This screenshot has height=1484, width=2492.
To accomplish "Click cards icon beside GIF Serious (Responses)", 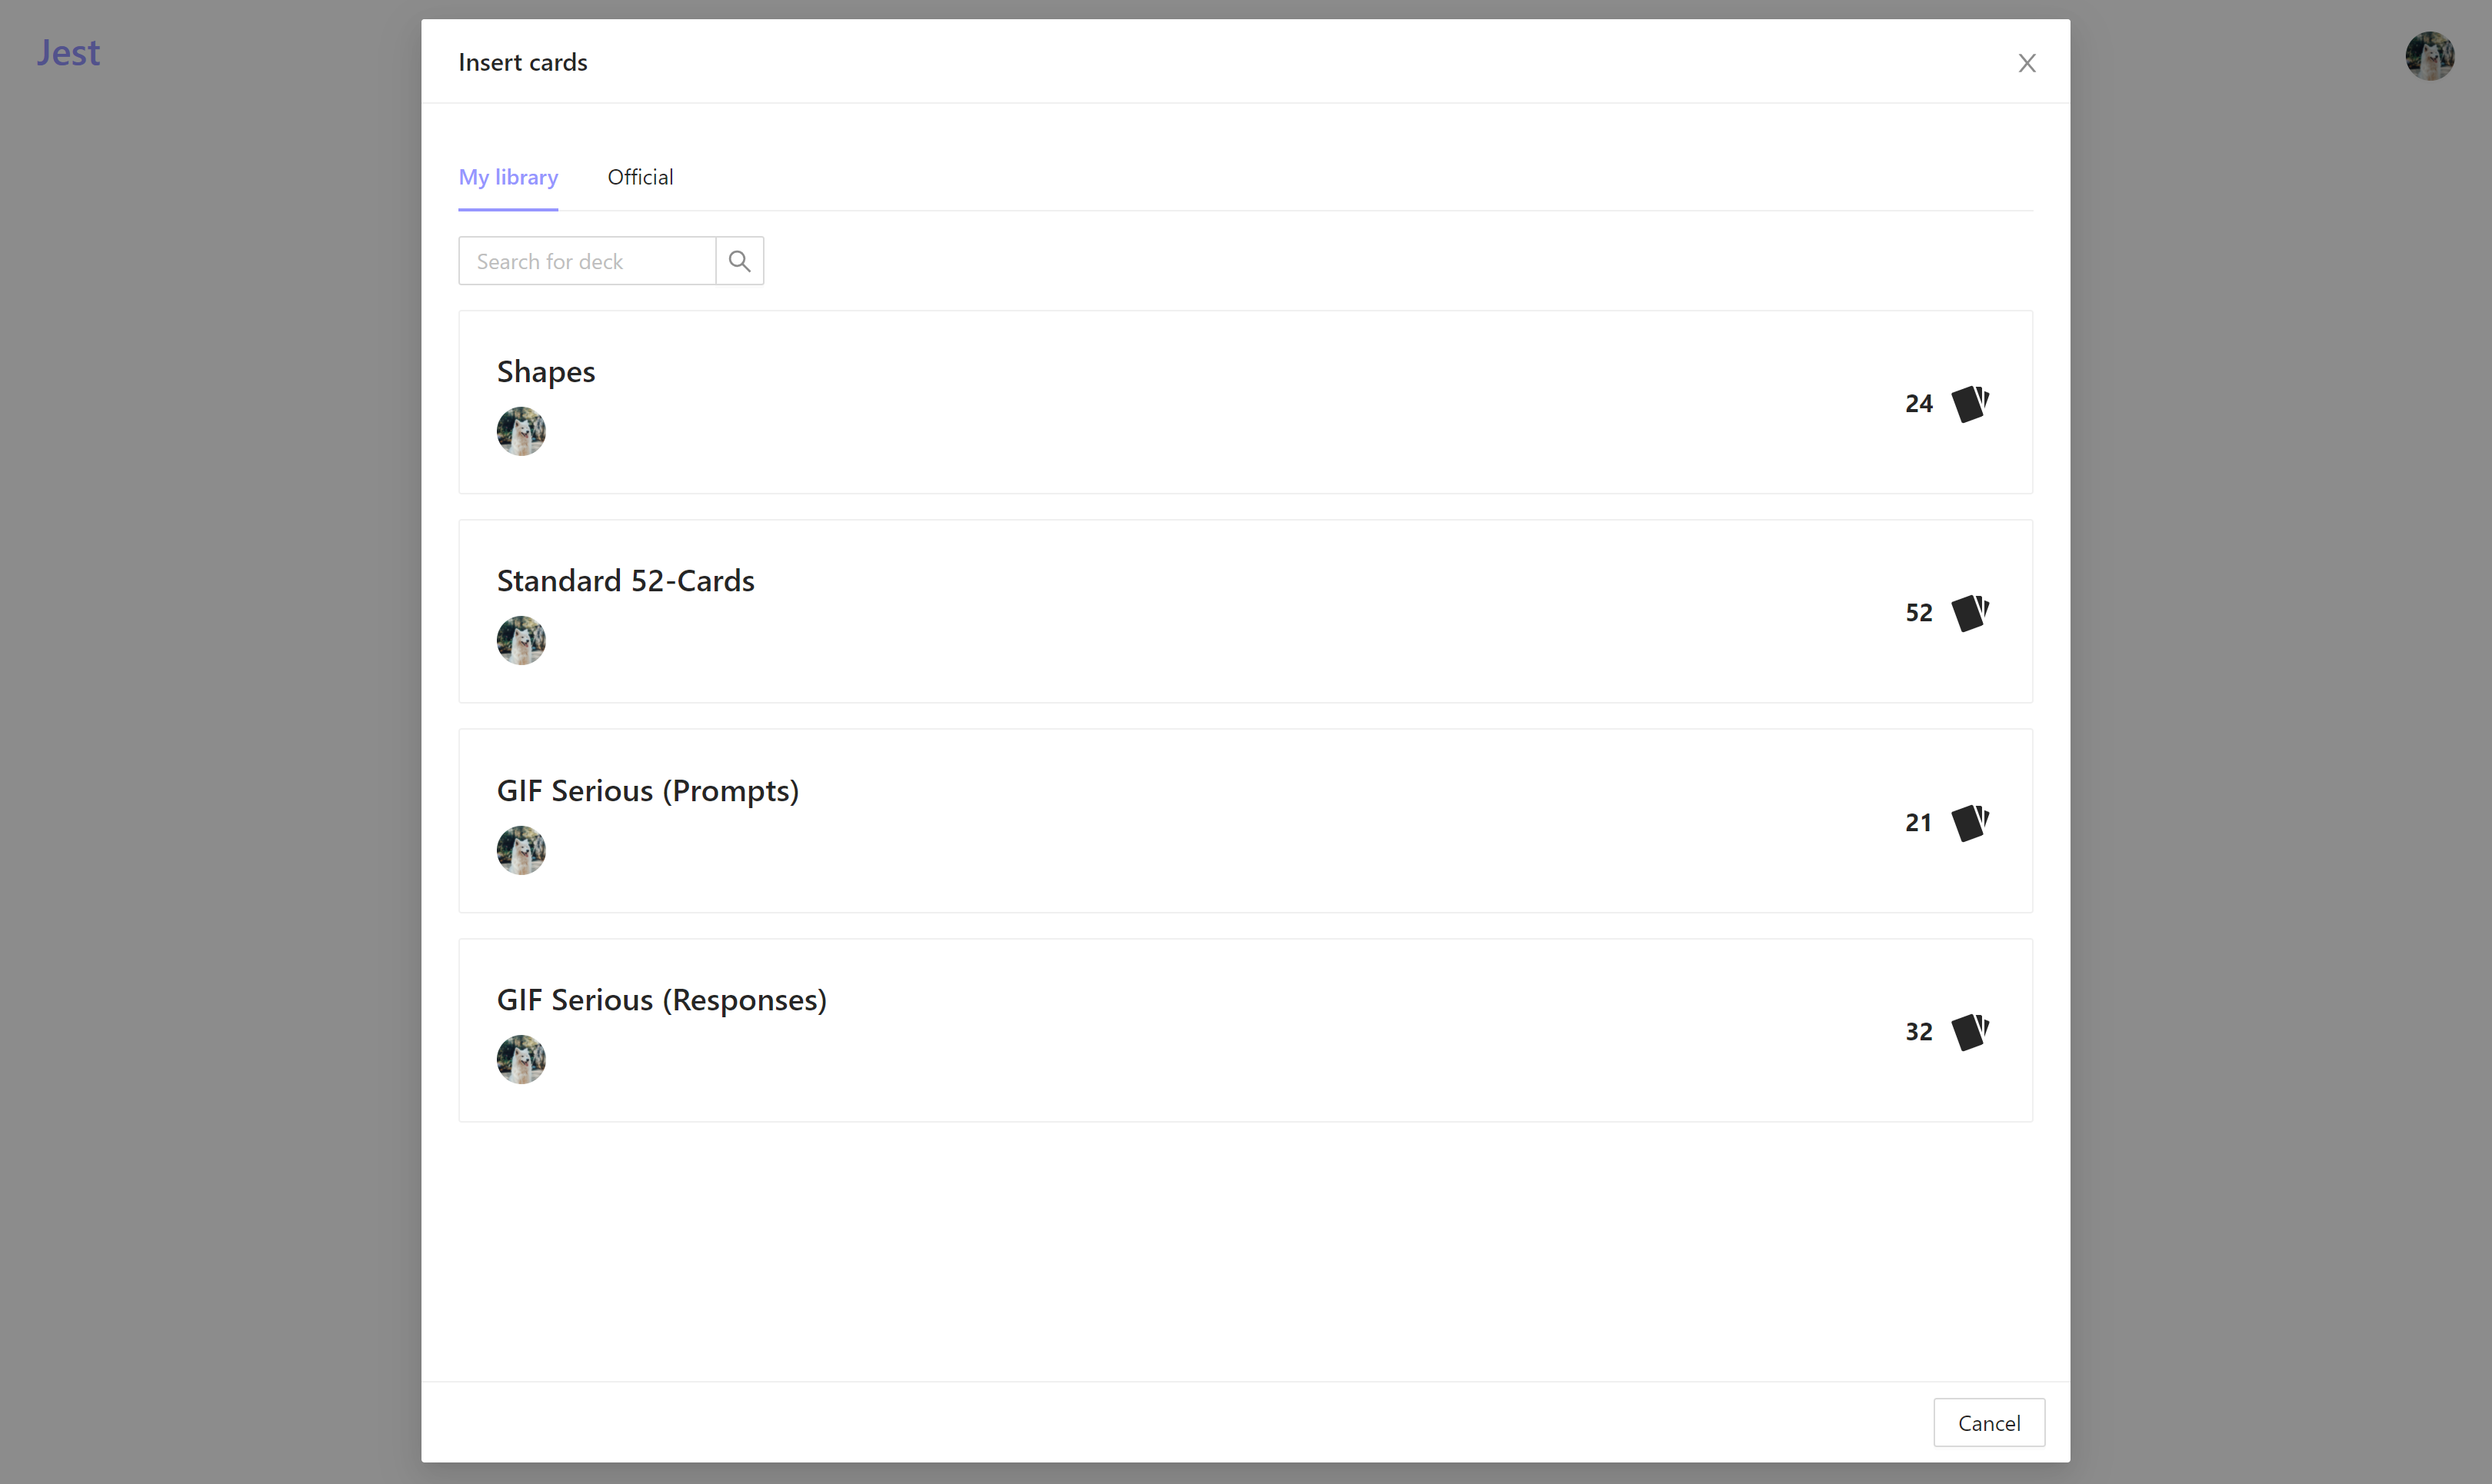I will click(1969, 1031).
